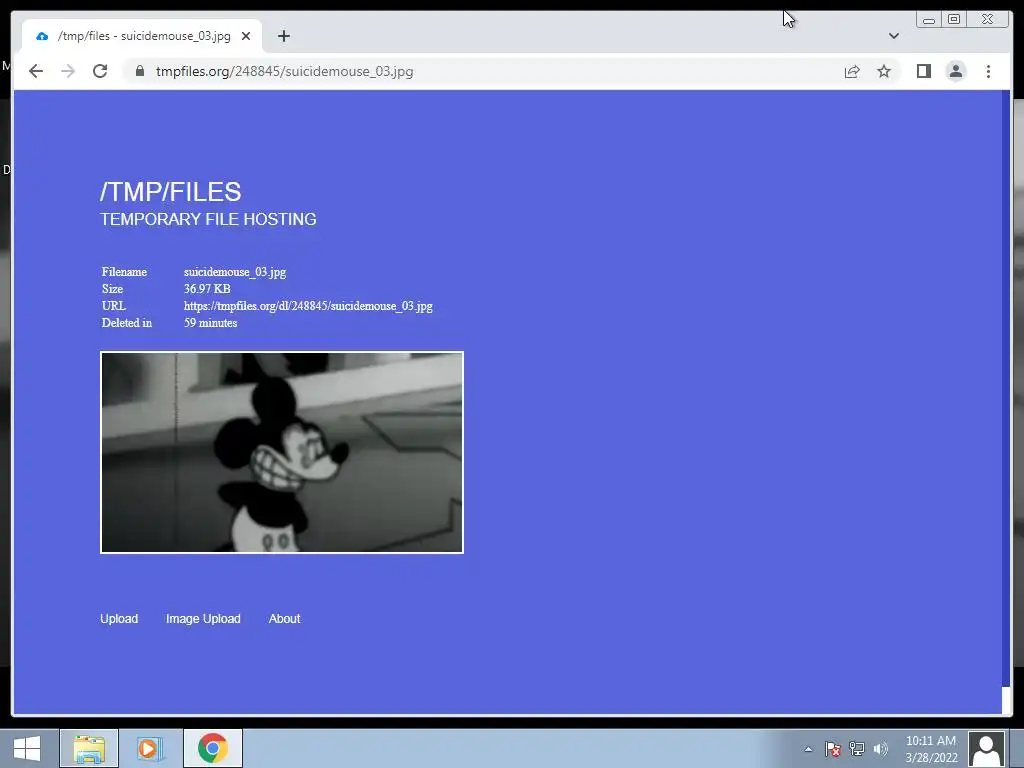The height and width of the screenshot is (768, 1024).
Task: Click the Size label
Action: [x=112, y=289]
